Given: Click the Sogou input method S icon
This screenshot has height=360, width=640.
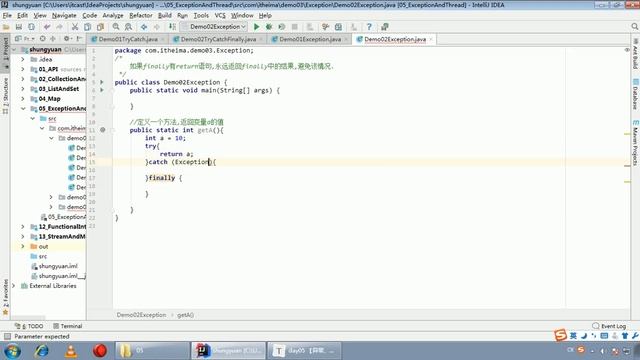Looking at the screenshot, I should [560, 336].
